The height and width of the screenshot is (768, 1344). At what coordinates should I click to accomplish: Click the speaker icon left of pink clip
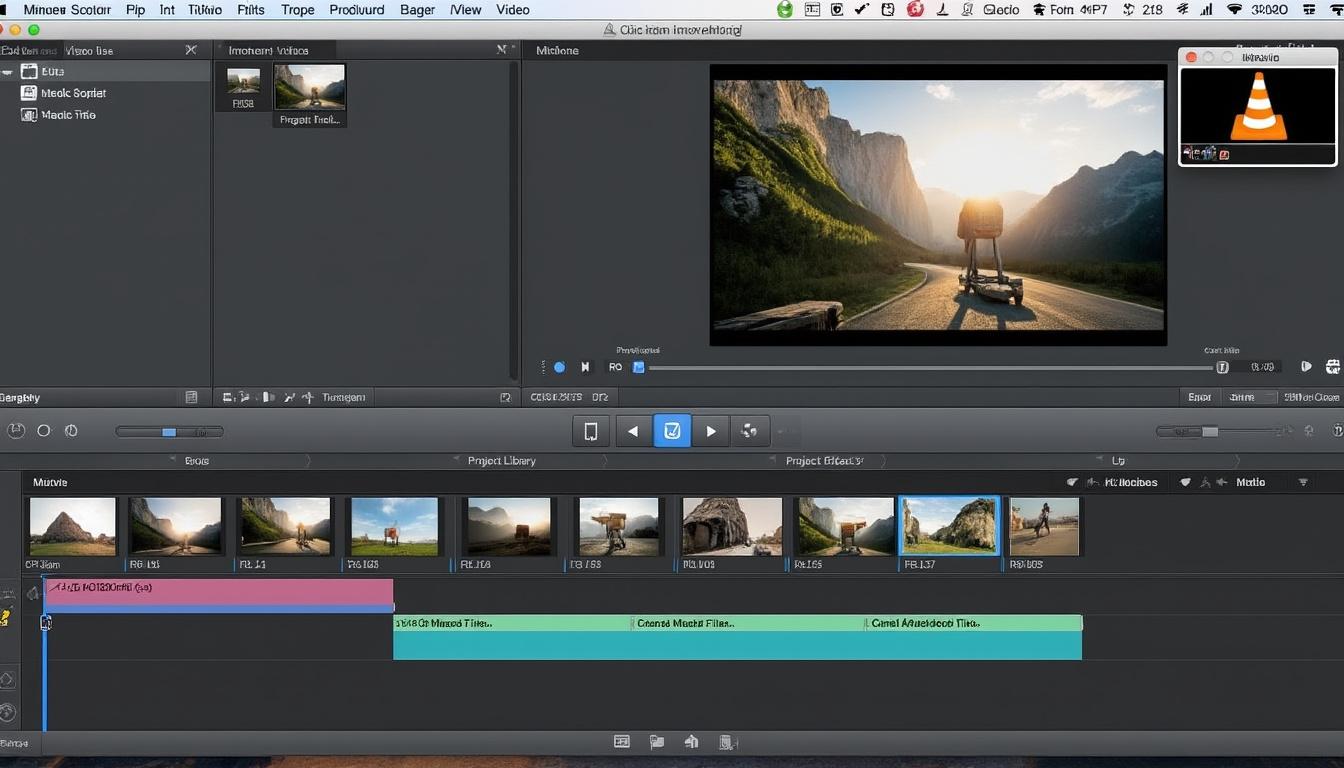32,593
